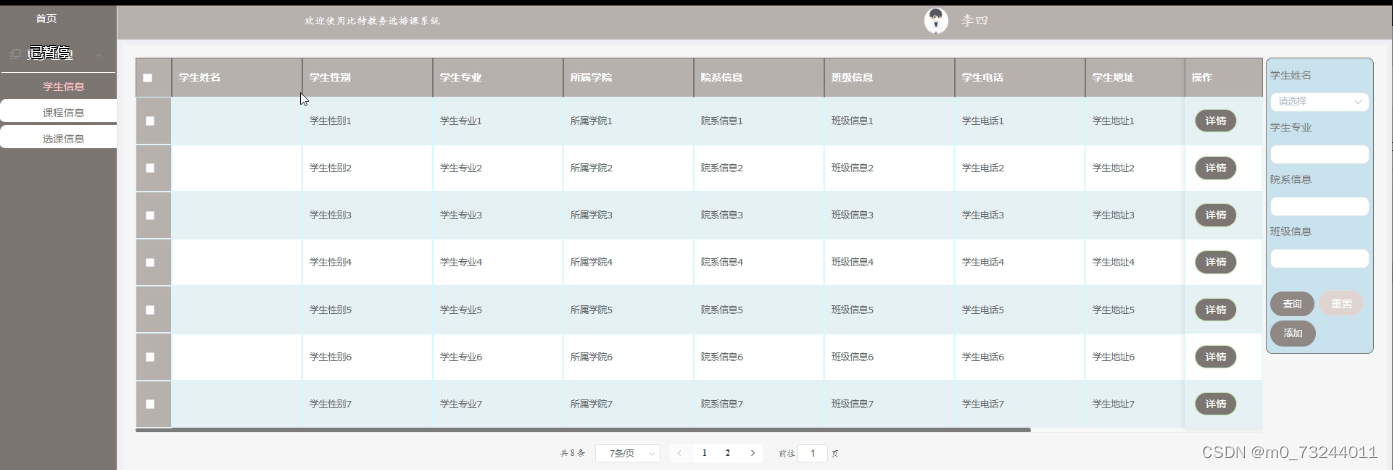The image size is (1393, 470).
Task: Open 详情 for row 学生地址7
Action: coord(1215,404)
